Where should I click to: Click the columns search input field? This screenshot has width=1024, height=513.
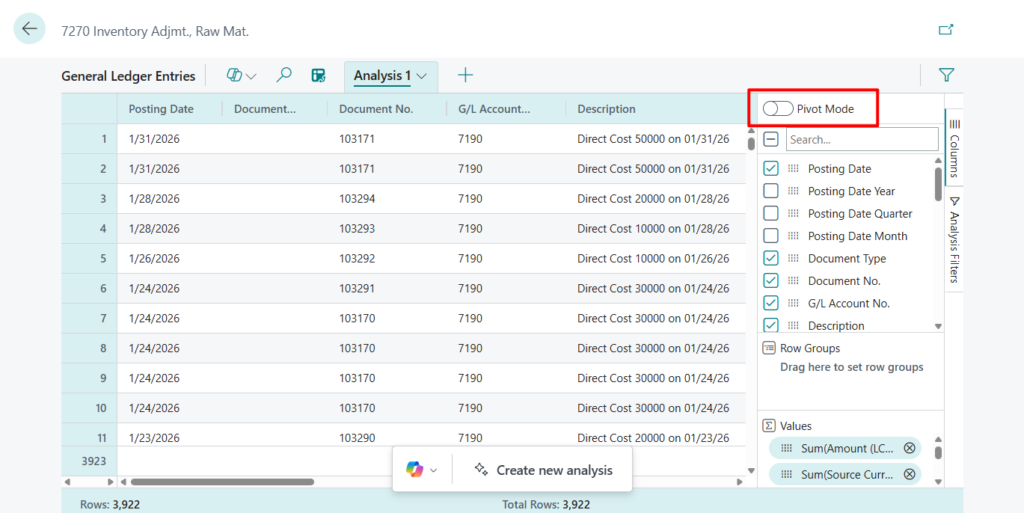tap(861, 139)
